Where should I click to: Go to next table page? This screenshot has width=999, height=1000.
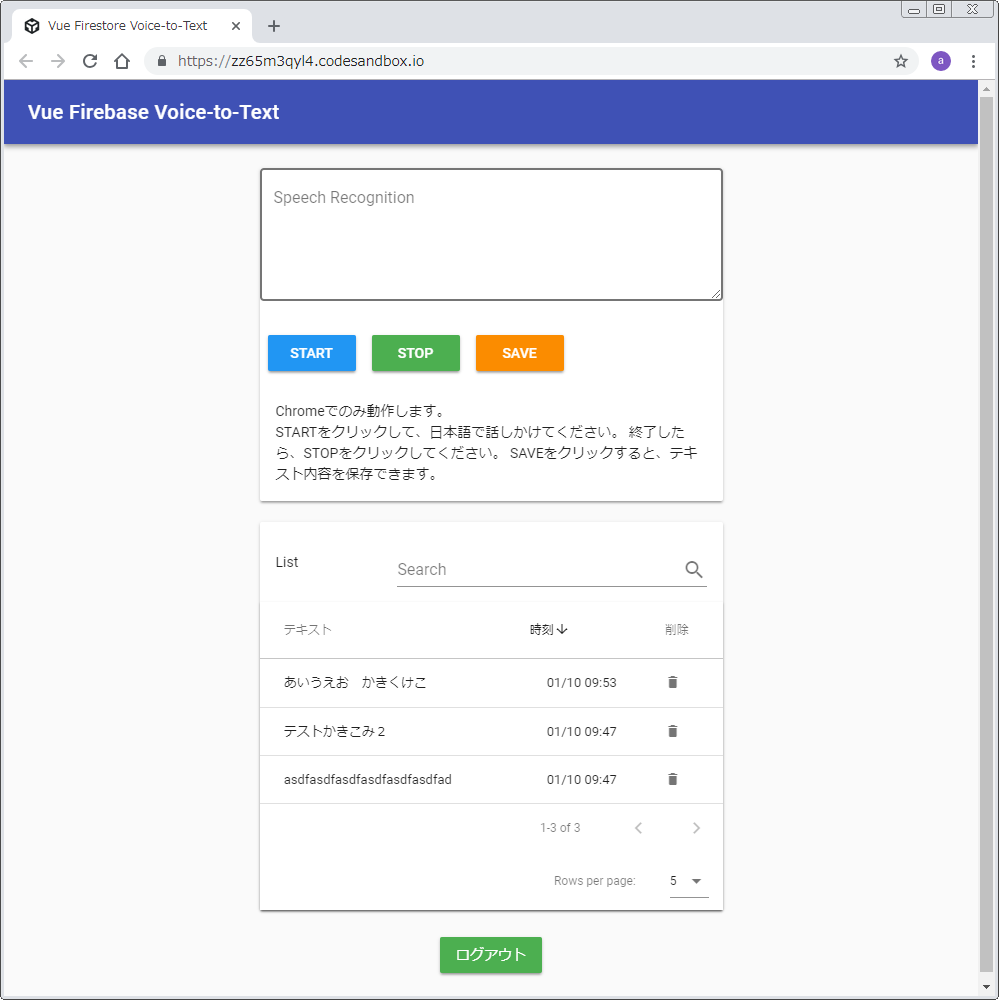696,828
